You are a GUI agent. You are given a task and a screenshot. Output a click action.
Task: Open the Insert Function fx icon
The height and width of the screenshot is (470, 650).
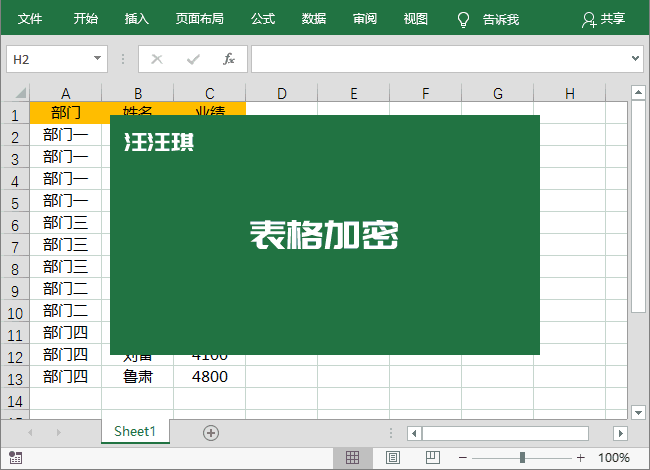(x=229, y=59)
